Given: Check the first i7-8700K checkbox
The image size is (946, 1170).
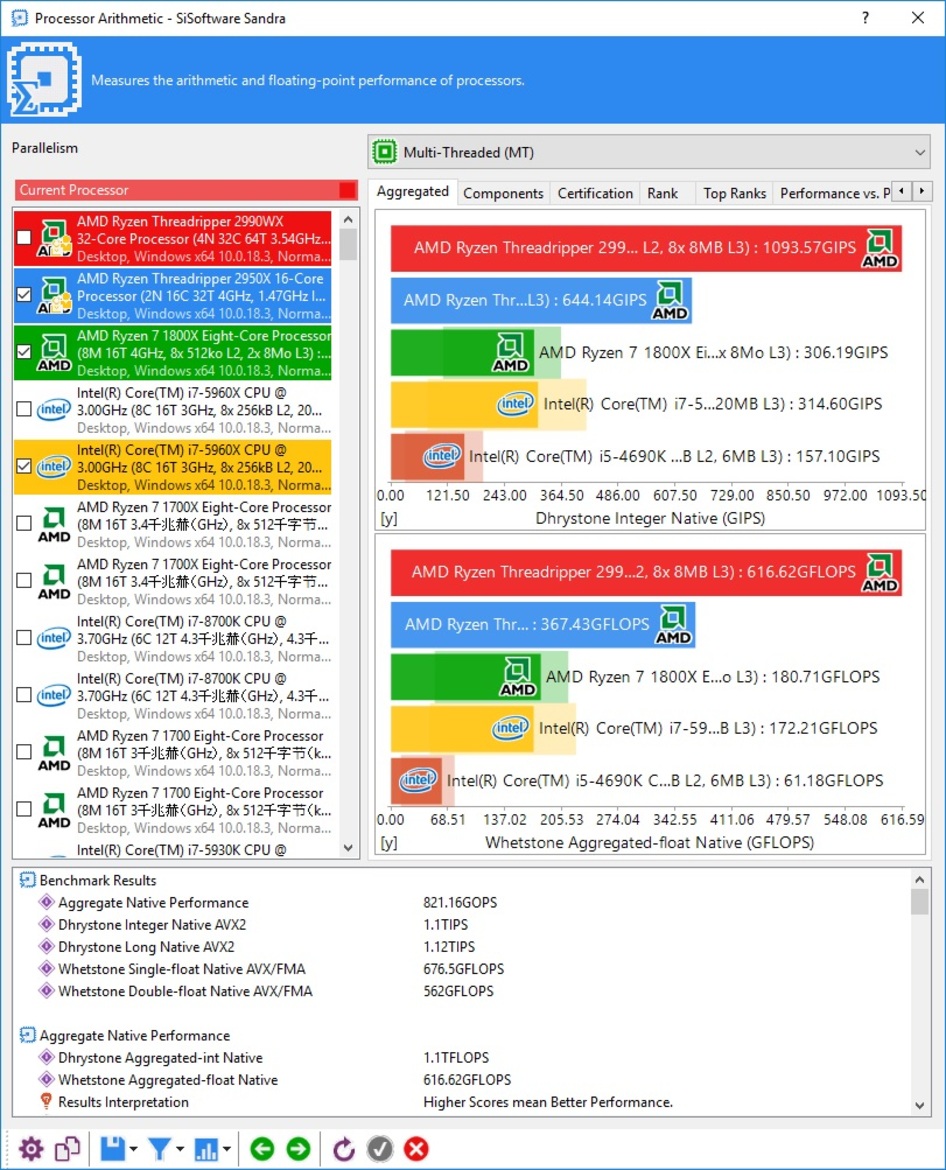Looking at the screenshot, I should pyautogui.click(x=24, y=637).
